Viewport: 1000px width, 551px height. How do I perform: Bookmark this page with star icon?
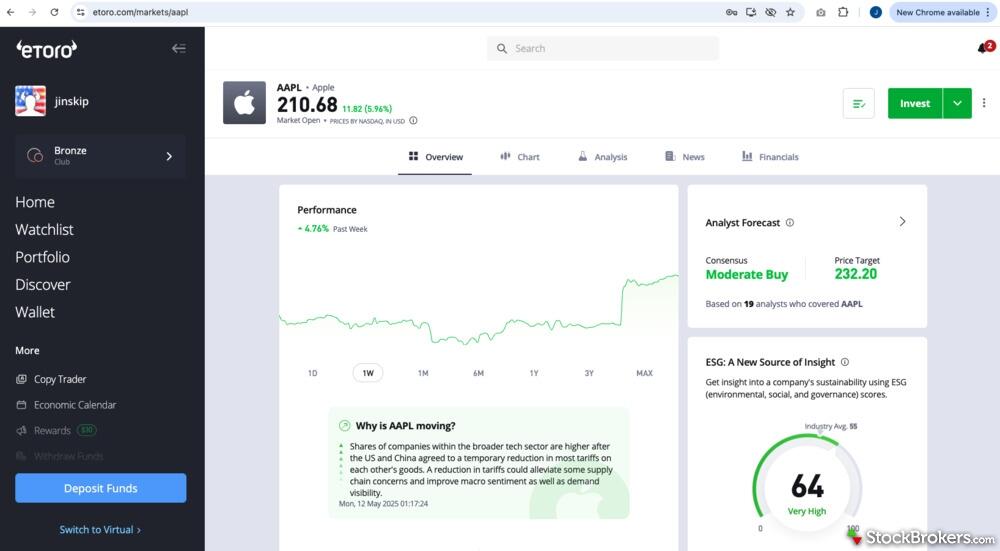click(x=790, y=12)
